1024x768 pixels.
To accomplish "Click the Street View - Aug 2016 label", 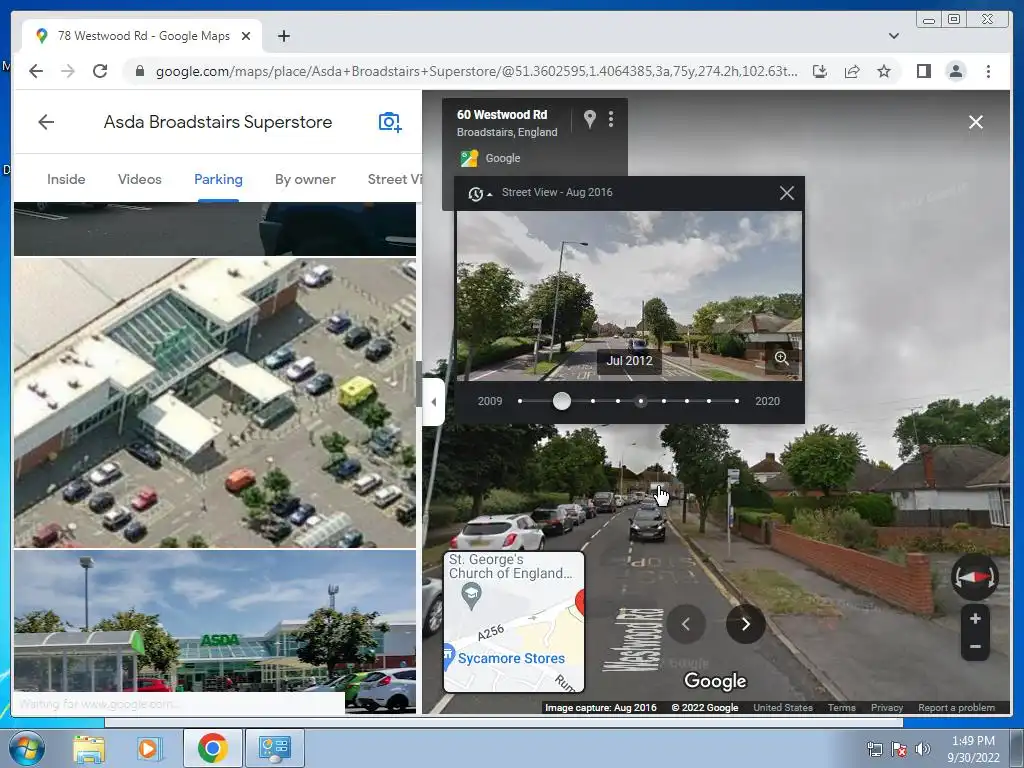I will tap(557, 192).
